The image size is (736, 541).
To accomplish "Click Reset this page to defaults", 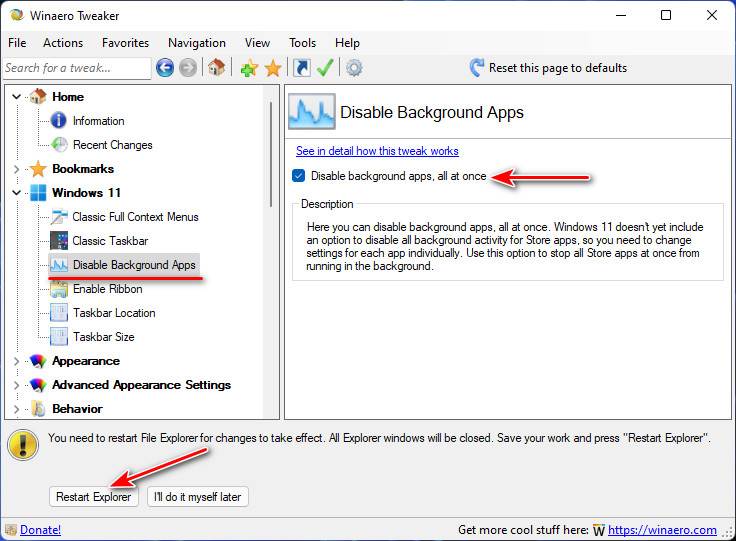I will [558, 68].
